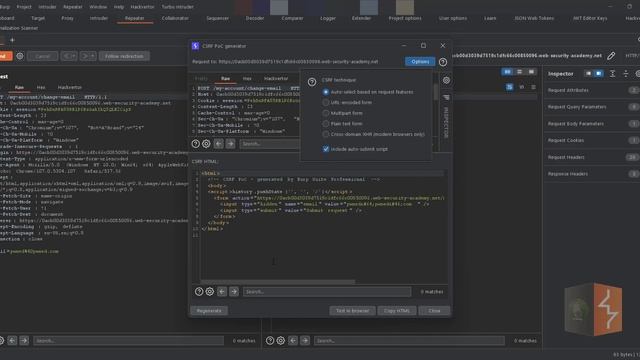This screenshot has width=640, height=360.
Task: Toggle Include auto-submit script checkbox
Action: coord(326,149)
